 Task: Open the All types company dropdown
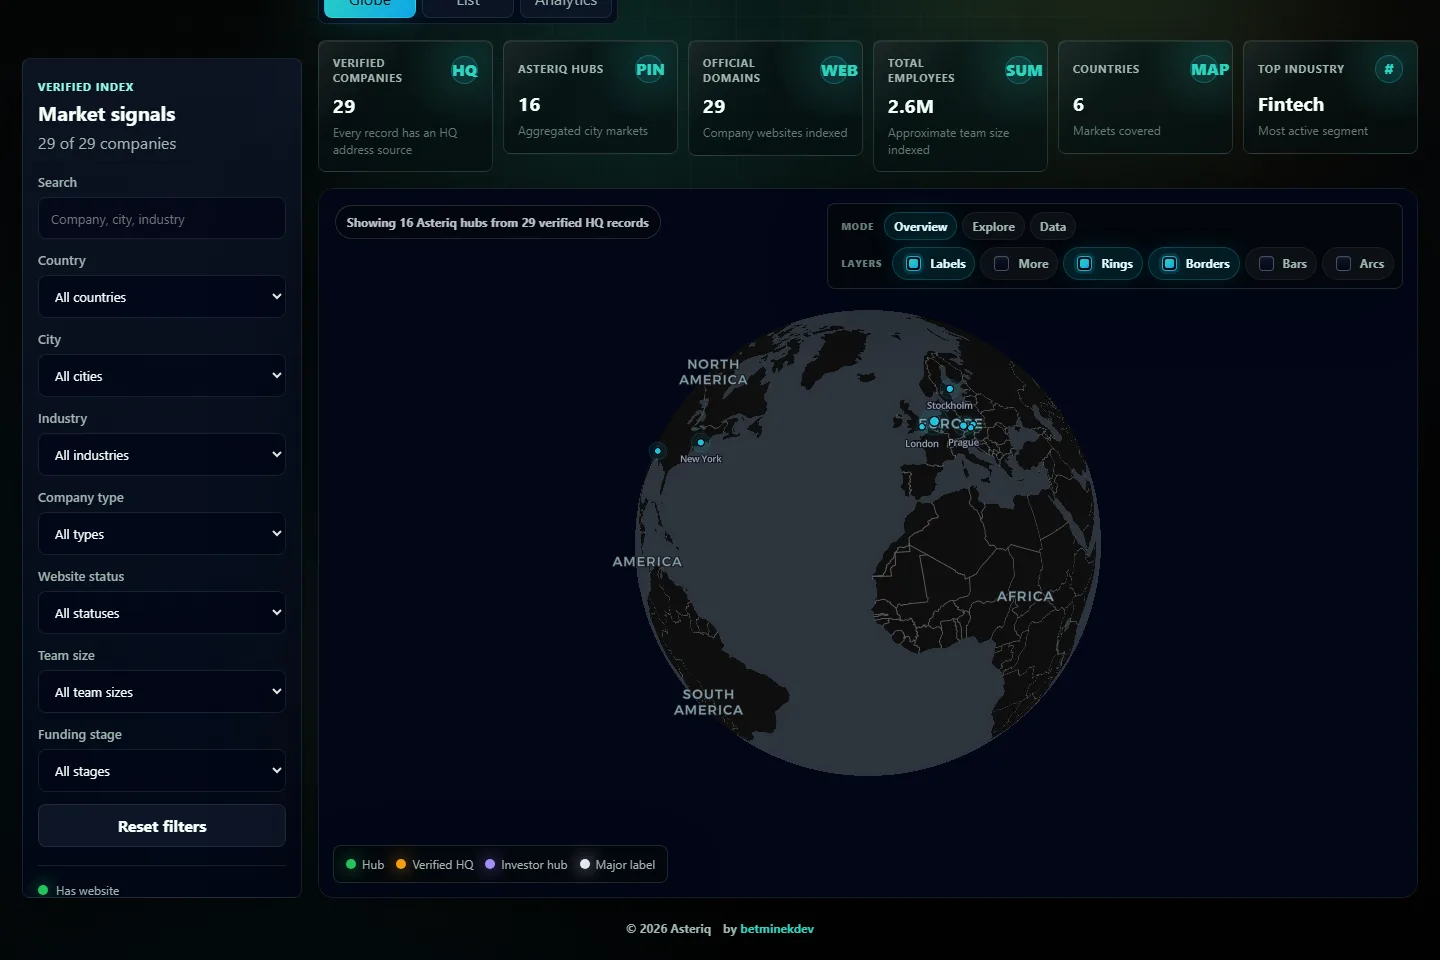pos(162,534)
